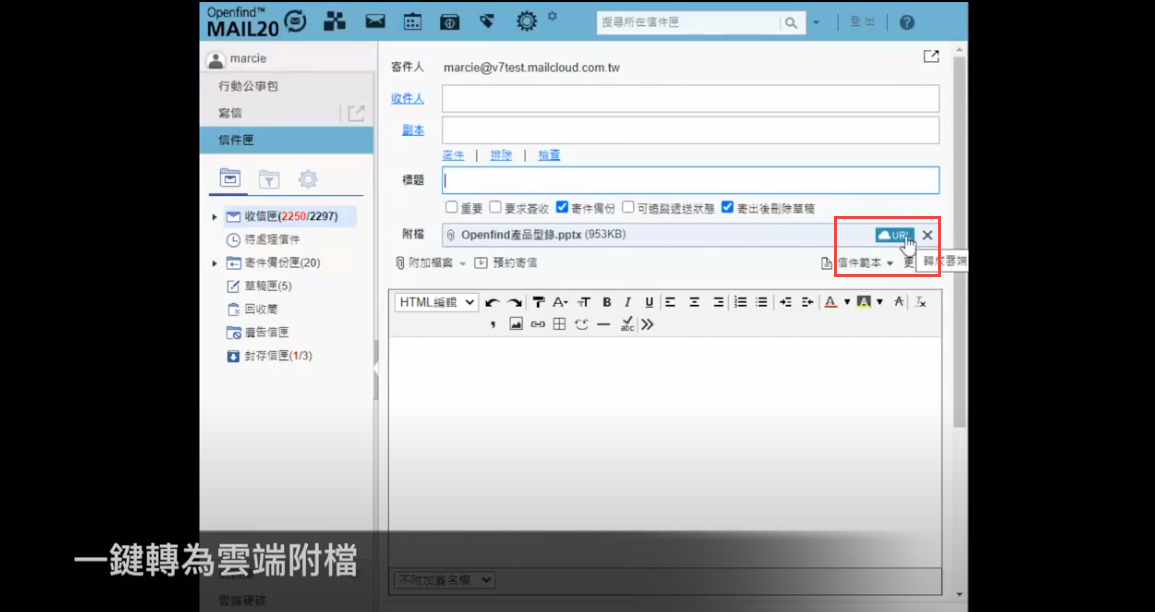The height and width of the screenshot is (612, 1155).
Task: Click the 排除 link
Action: pos(501,155)
